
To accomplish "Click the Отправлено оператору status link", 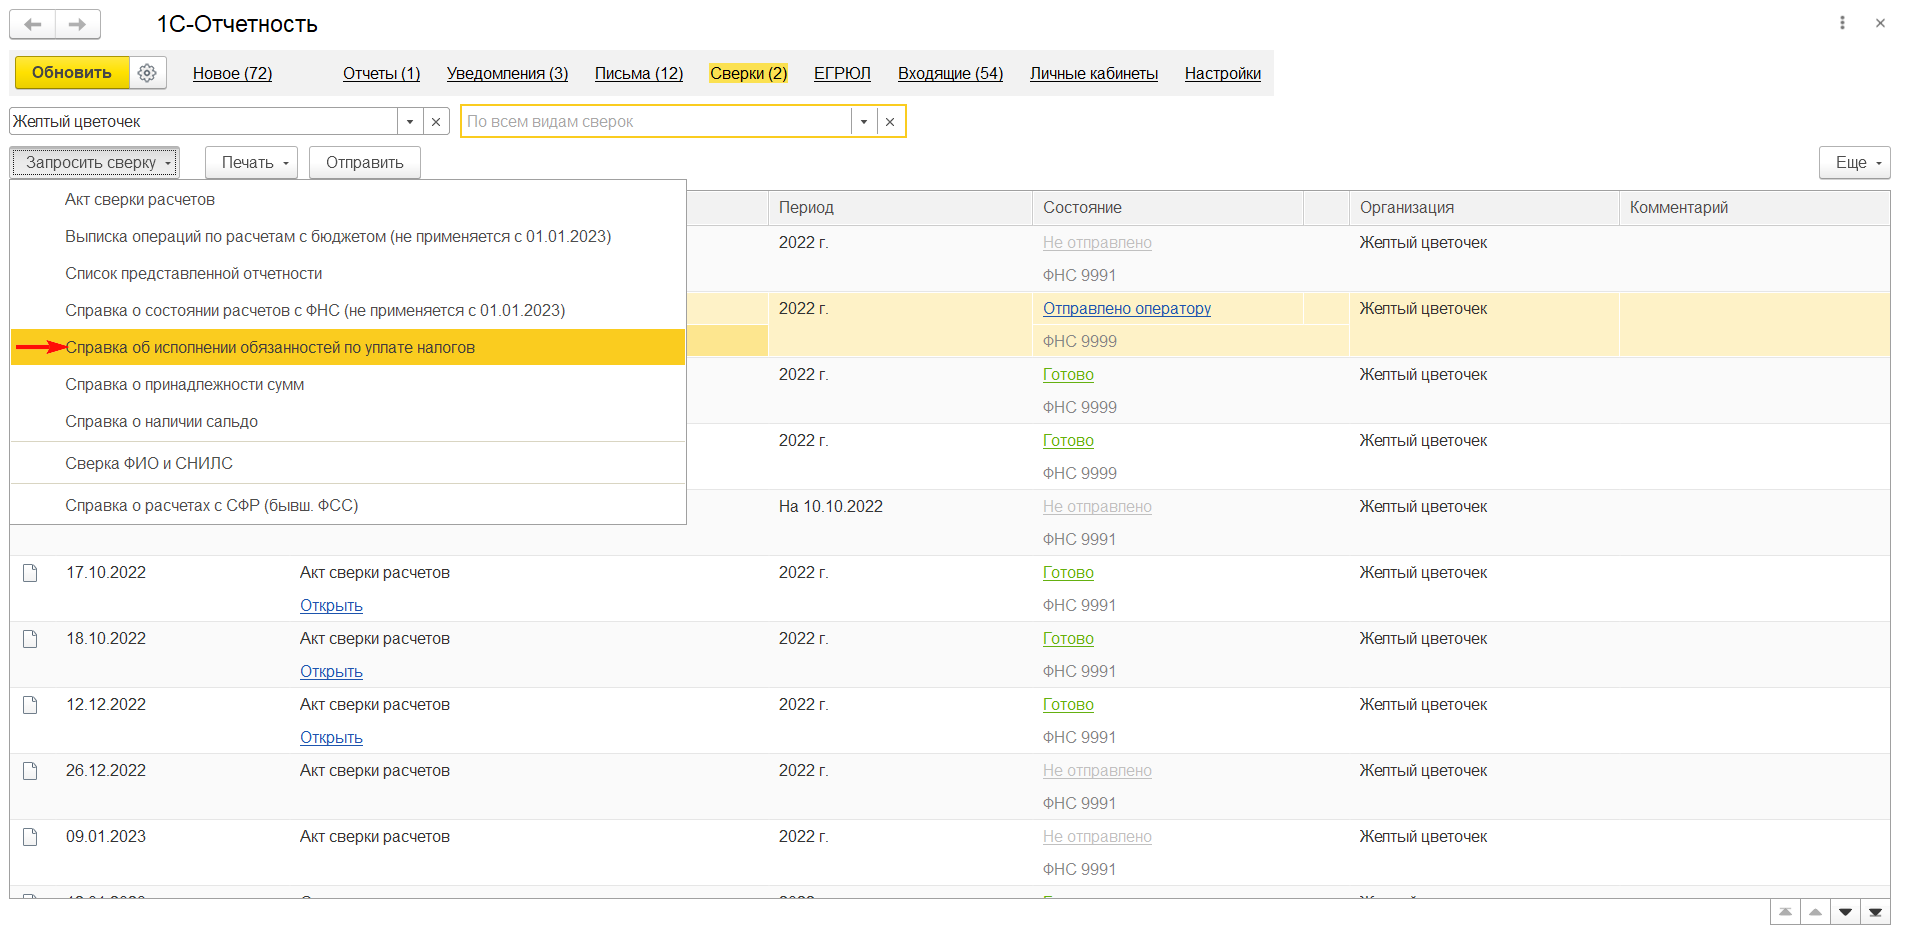I will click(x=1127, y=309).
